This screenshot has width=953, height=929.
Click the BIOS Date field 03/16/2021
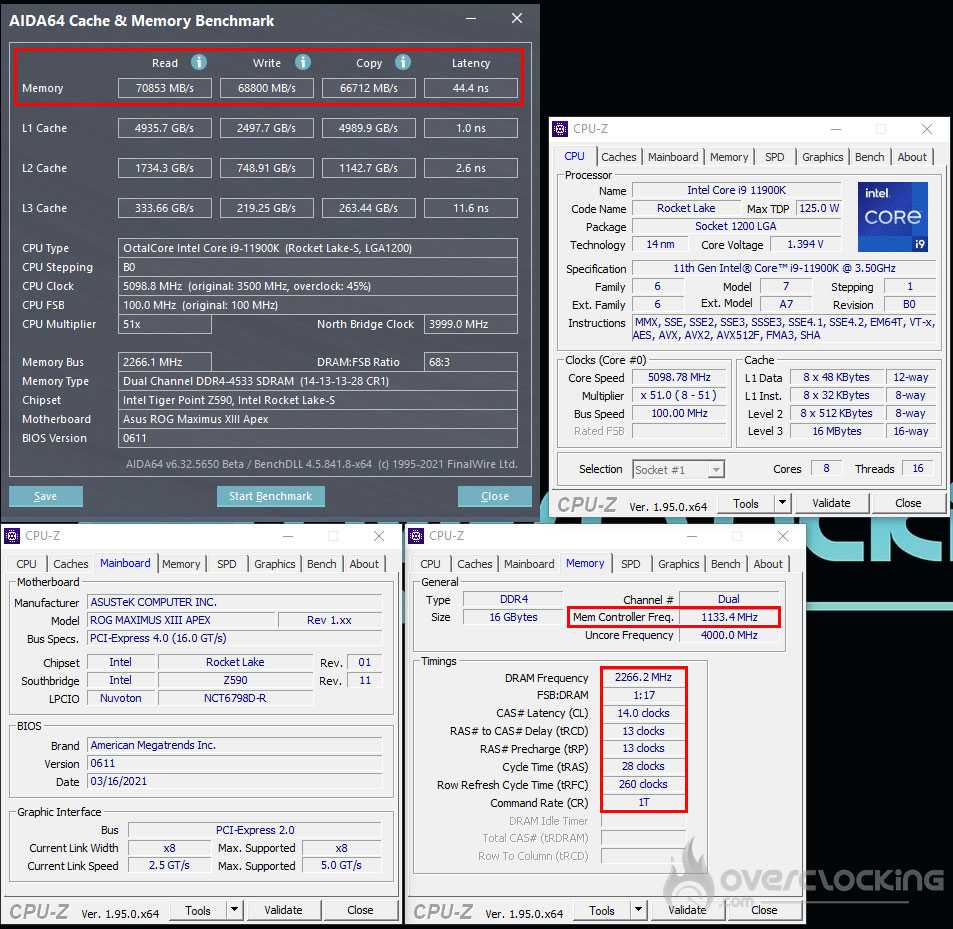[235, 781]
